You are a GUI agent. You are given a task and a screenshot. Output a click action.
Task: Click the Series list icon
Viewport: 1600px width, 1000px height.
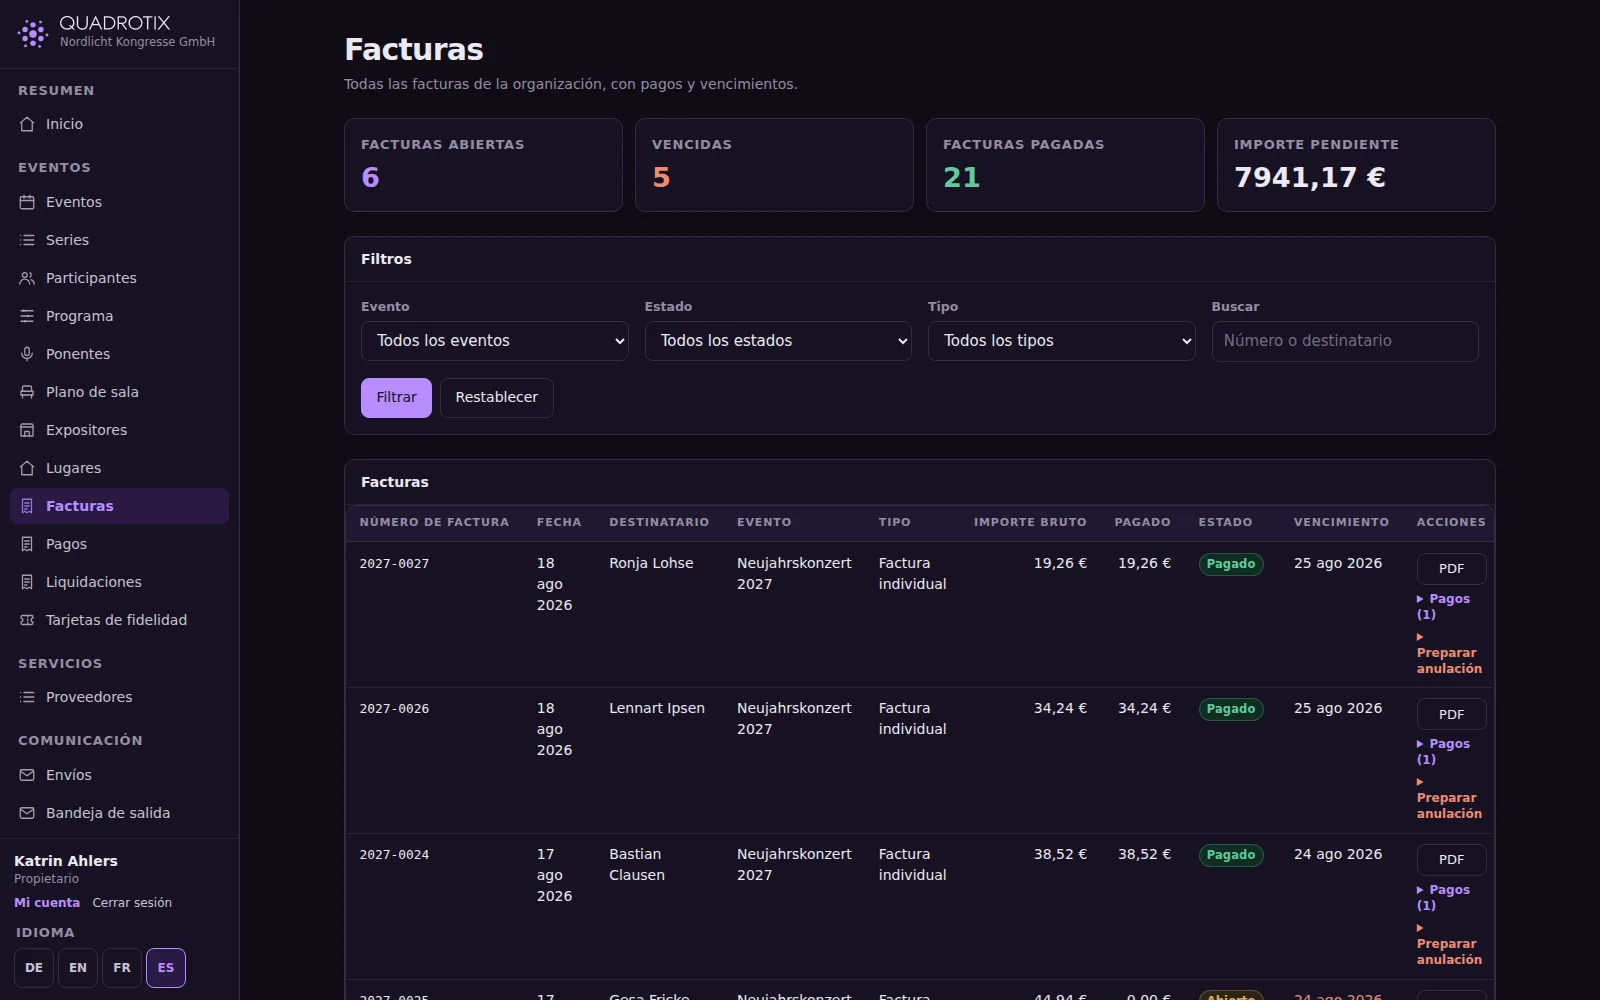[x=27, y=240]
